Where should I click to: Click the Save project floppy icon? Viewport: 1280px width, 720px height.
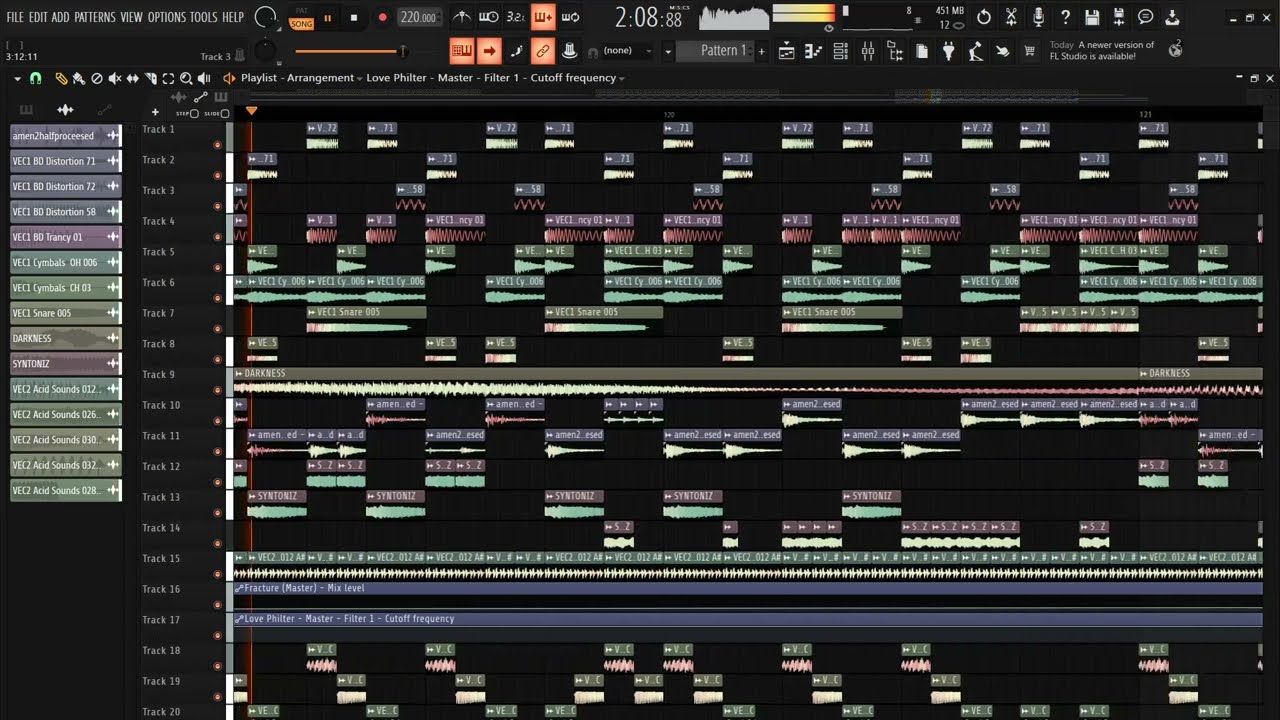pyautogui.click(x=1092, y=17)
